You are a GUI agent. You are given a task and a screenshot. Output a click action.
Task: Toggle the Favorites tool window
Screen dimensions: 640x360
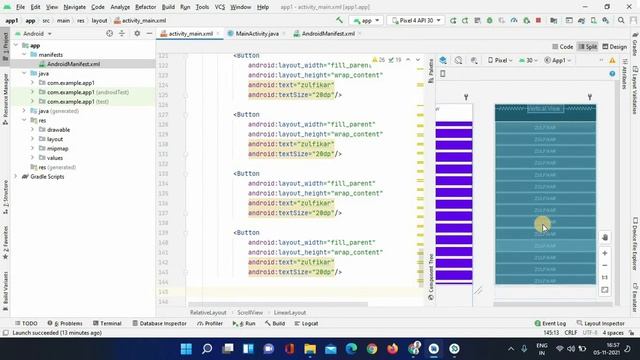[5, 243]
